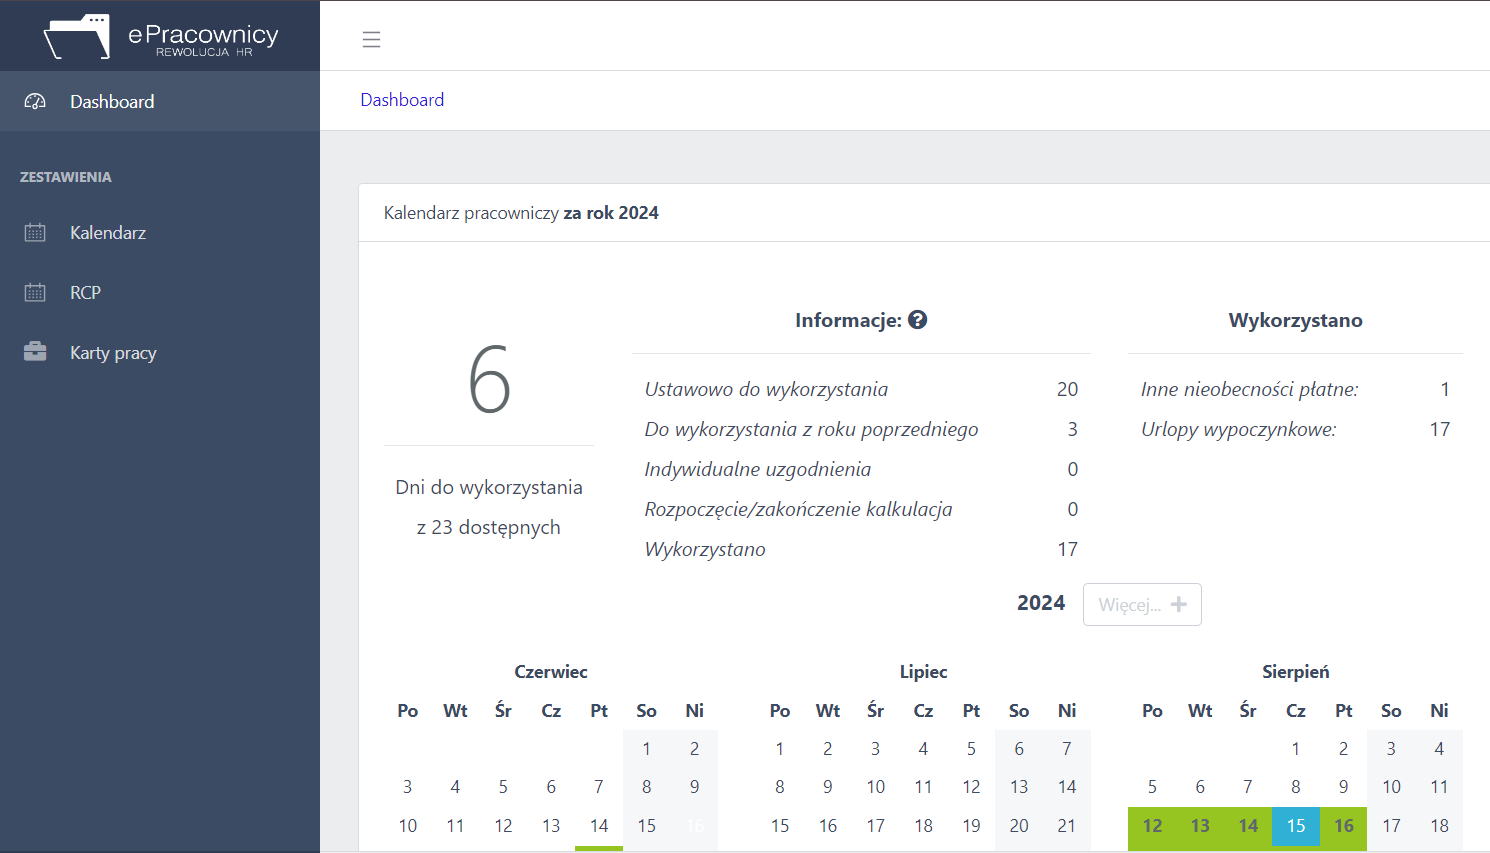Select July 5 in Lipiec
Image resolution: width=1490 pixels, height=853 pixels.
coord(971,749)
